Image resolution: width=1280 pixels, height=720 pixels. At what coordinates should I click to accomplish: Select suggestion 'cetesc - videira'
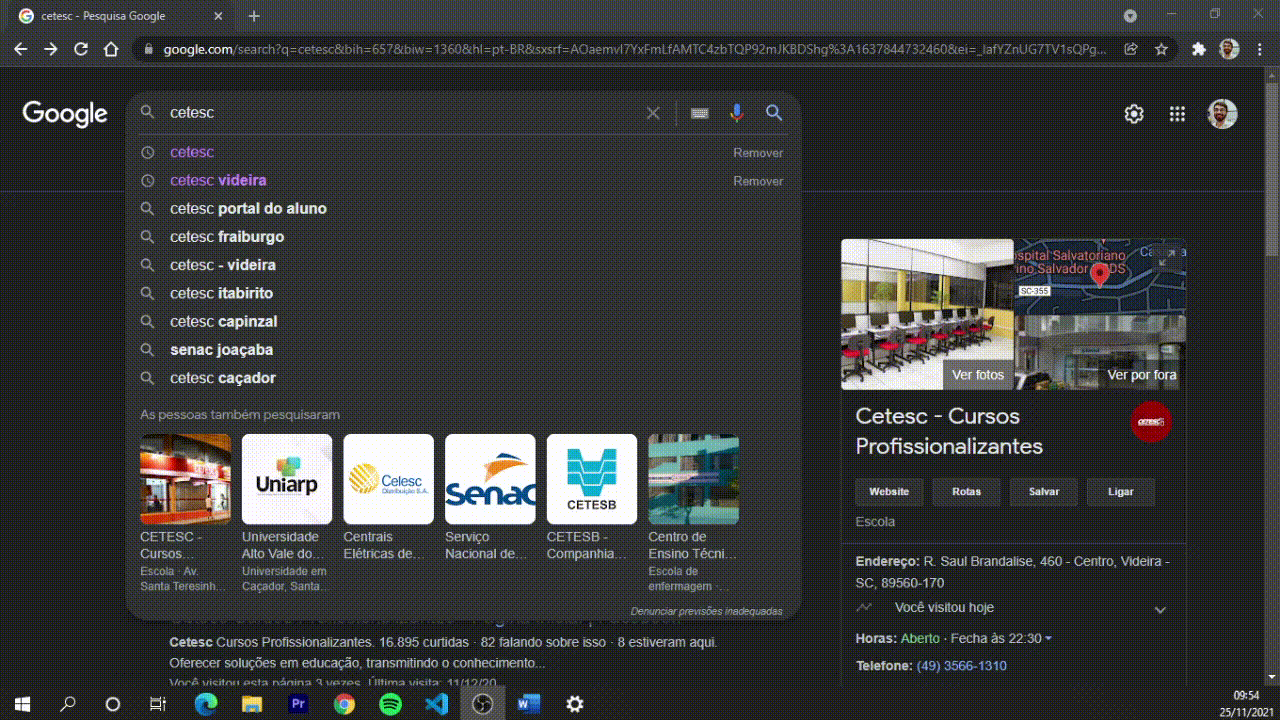[223, 265]
